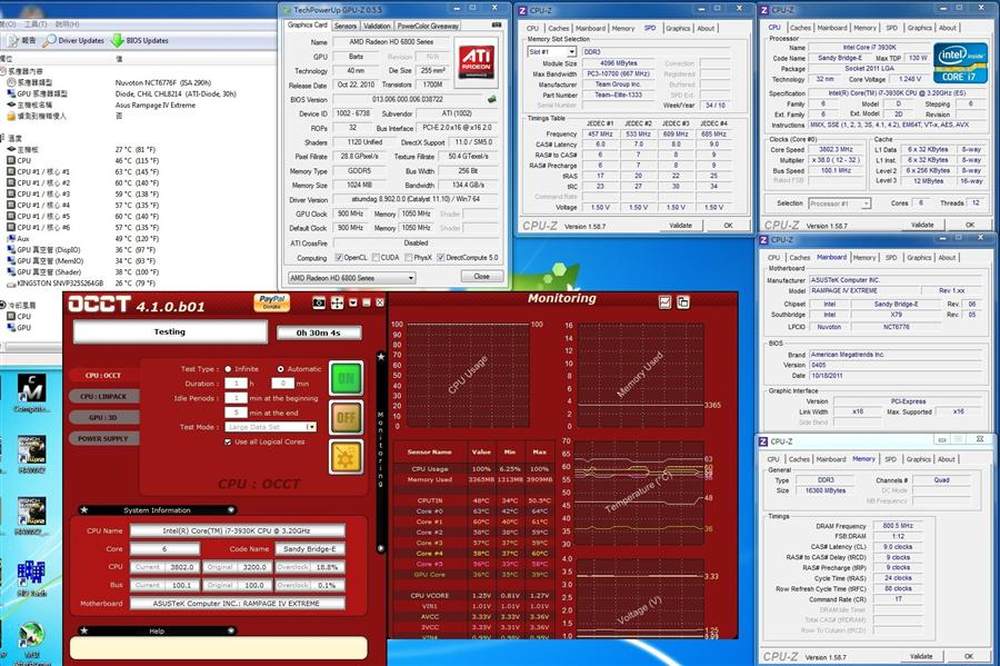Click the OCCT move-window arrows icon
Image resolution: width=1000 pixels, height=666 pixels.
click(x=337, y=303)
